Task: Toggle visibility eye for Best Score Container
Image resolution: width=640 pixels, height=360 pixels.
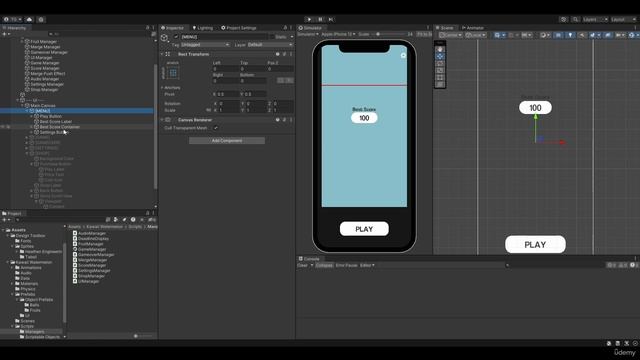Action: 3,127
